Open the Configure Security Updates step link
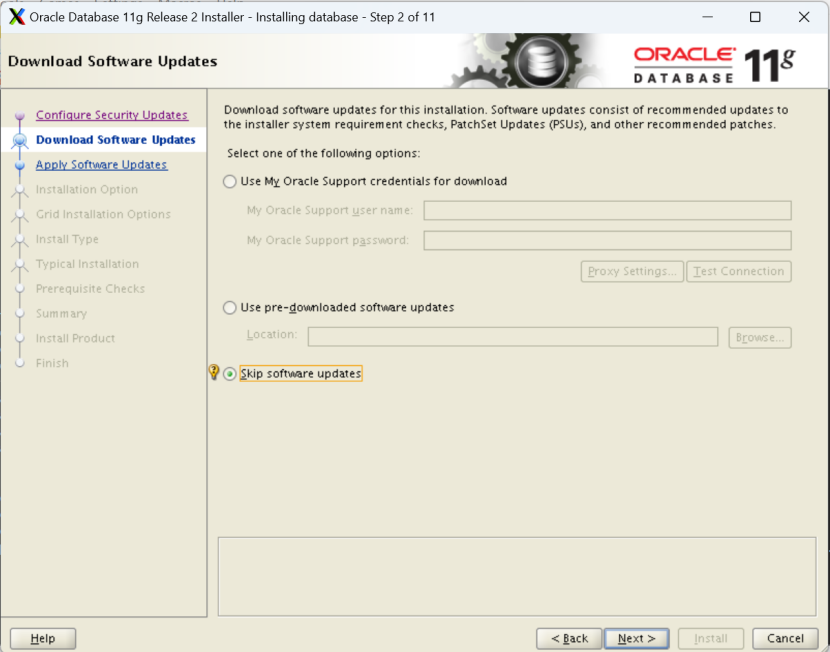 pyautogui.click(x=112, y=114)
